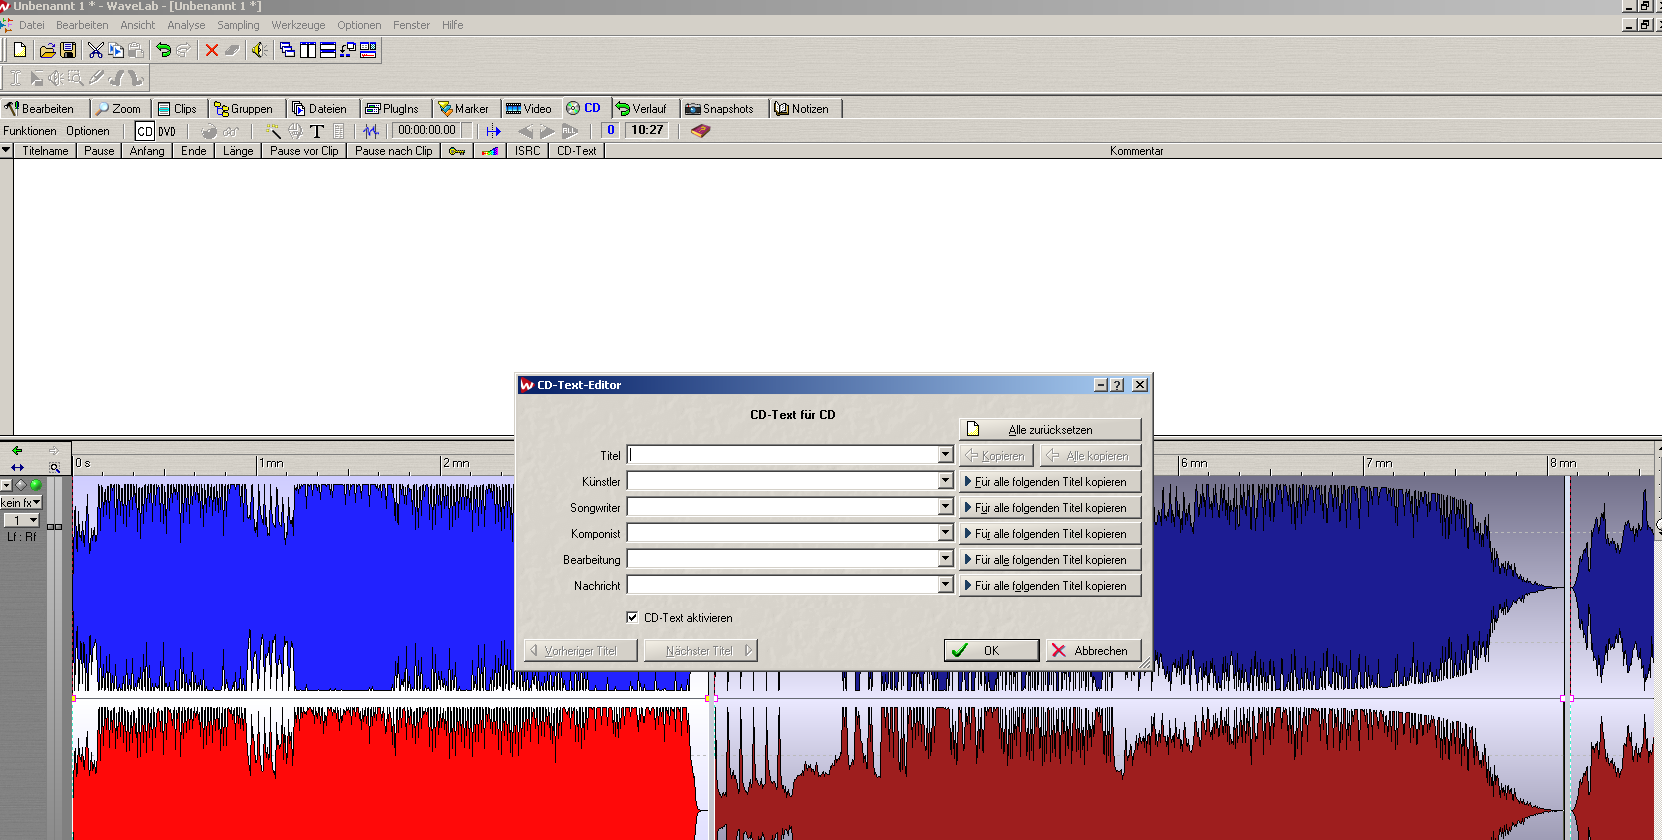The image size is (1662, 840).
Task: Tile windows vertically with the split-column icon
Action: [308, 50]
